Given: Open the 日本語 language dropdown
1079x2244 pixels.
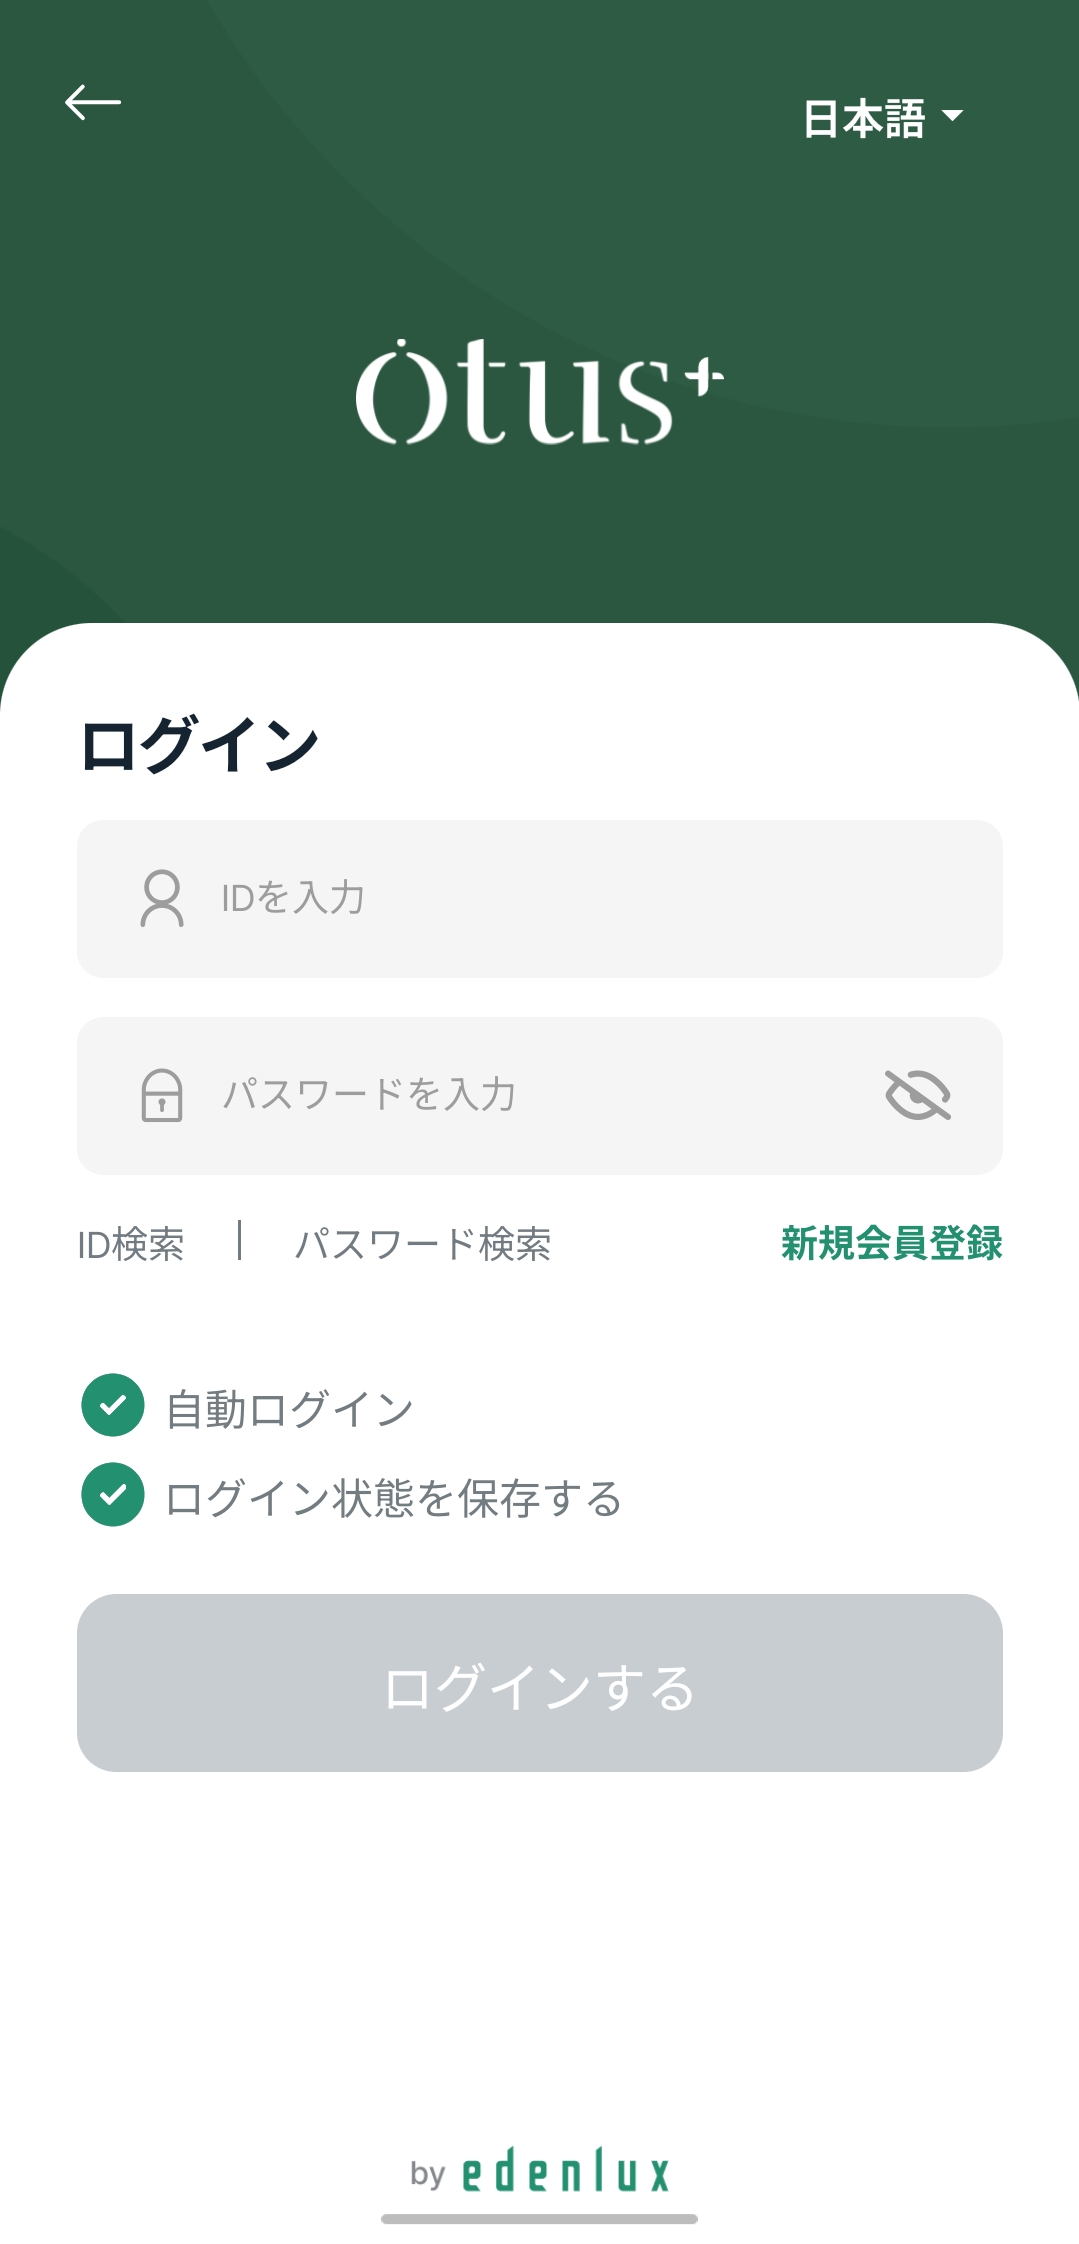Looking at the screenshot, I should click(x=883, y=118).
